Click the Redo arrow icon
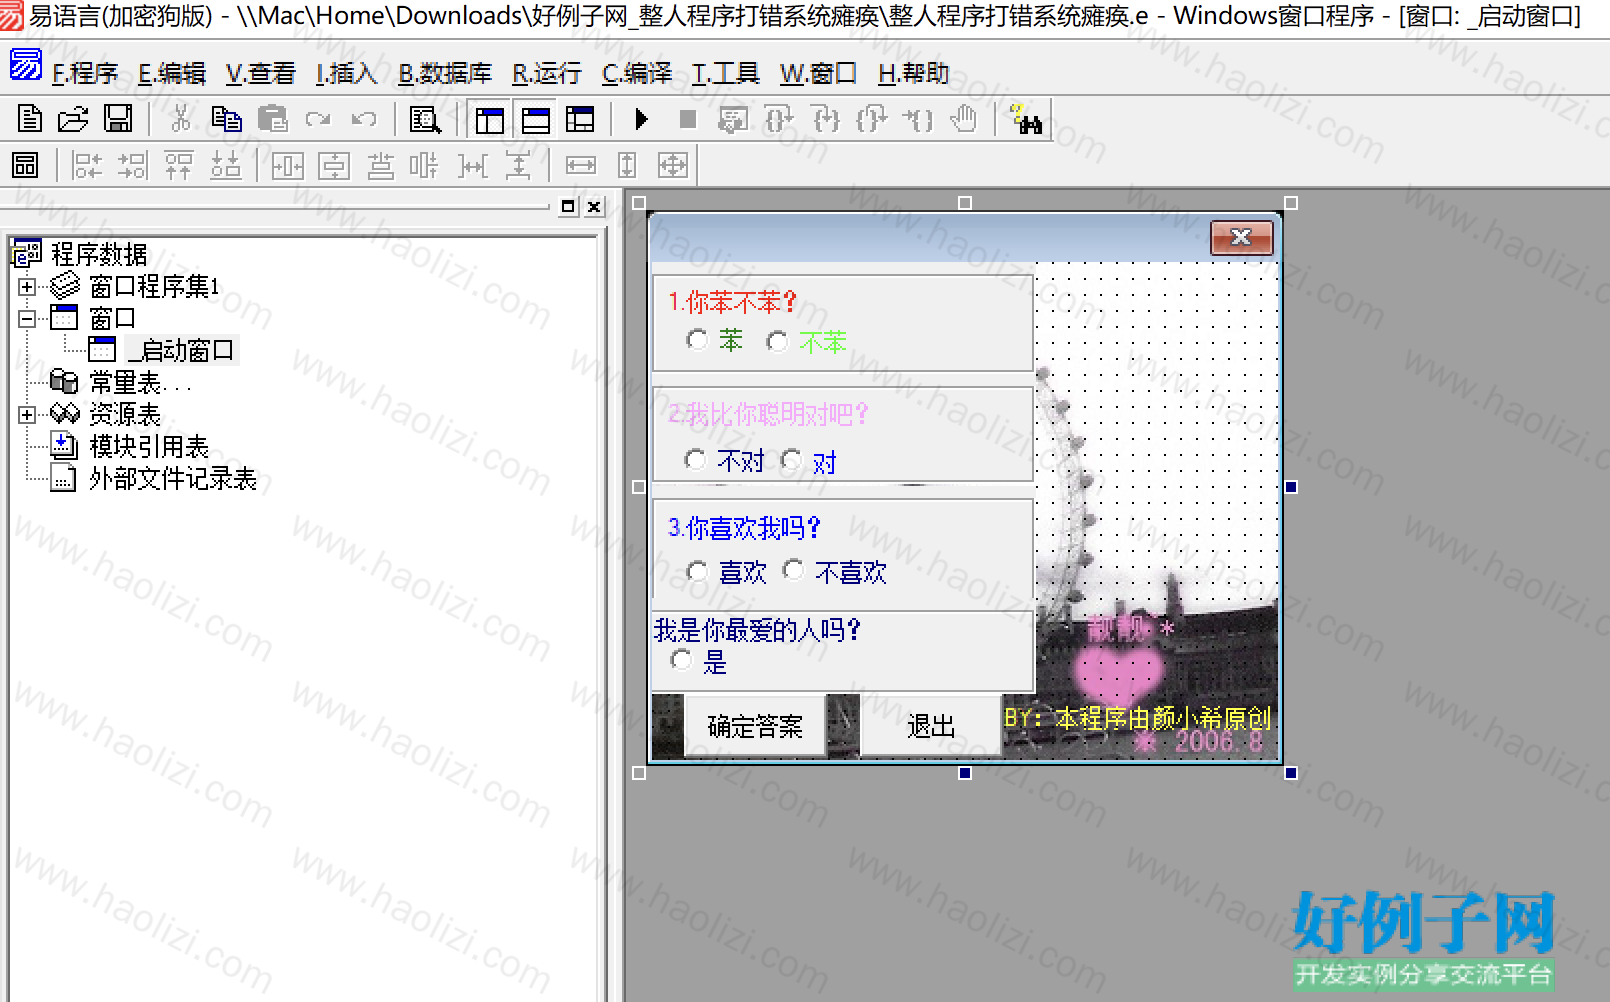 318,119
